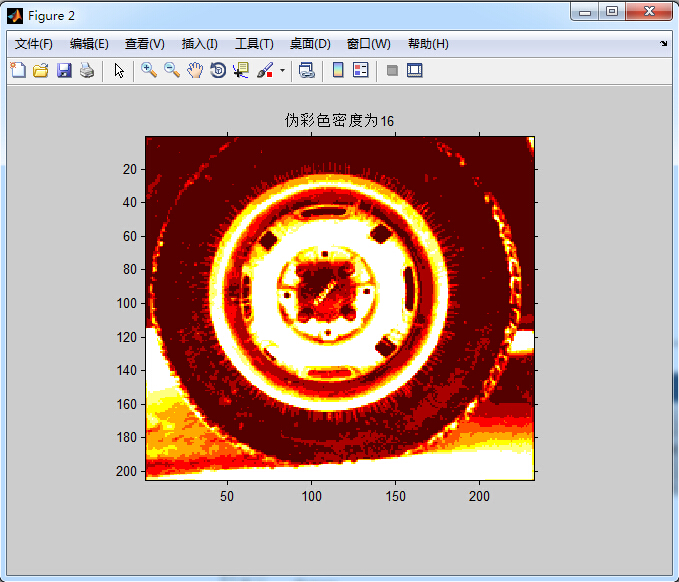Open a file with the folder icon
The height and width of the screenshot is (582, 679).
[41, 70]
